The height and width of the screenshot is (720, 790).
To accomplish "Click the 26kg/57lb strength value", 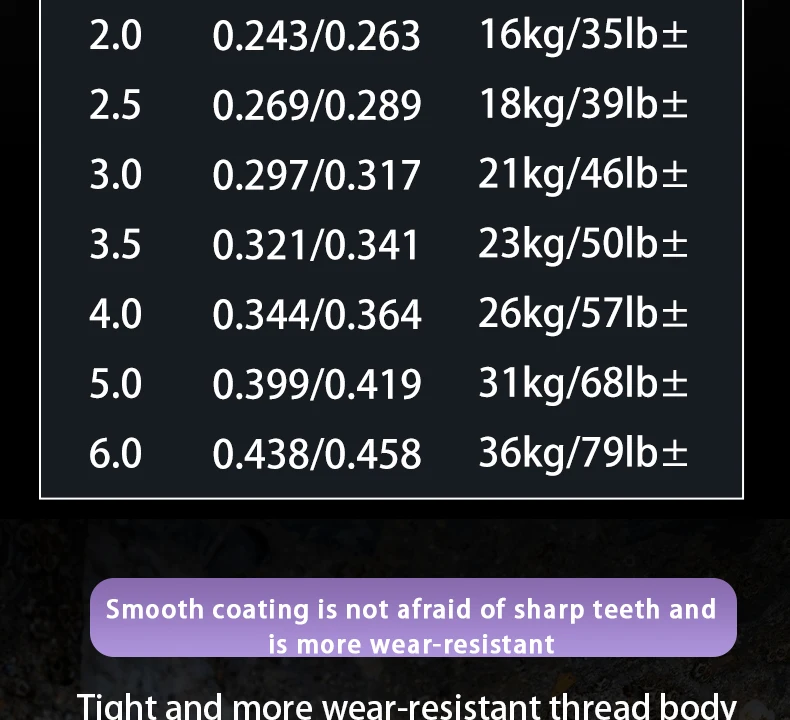I will [583, 314].
